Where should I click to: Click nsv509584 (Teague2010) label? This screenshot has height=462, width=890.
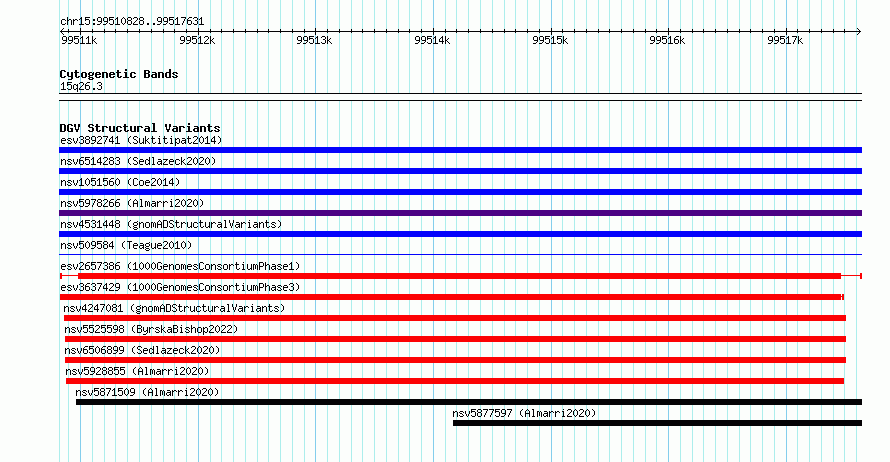point(126,245)
